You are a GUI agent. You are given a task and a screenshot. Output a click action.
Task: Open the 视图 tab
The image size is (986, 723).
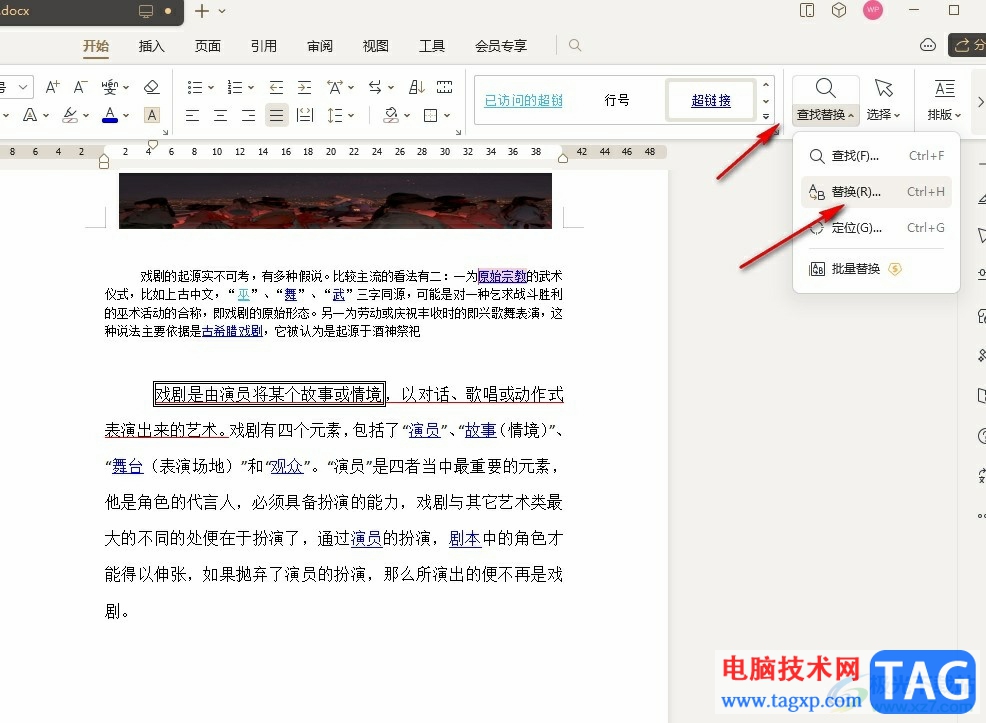point(376,46)
